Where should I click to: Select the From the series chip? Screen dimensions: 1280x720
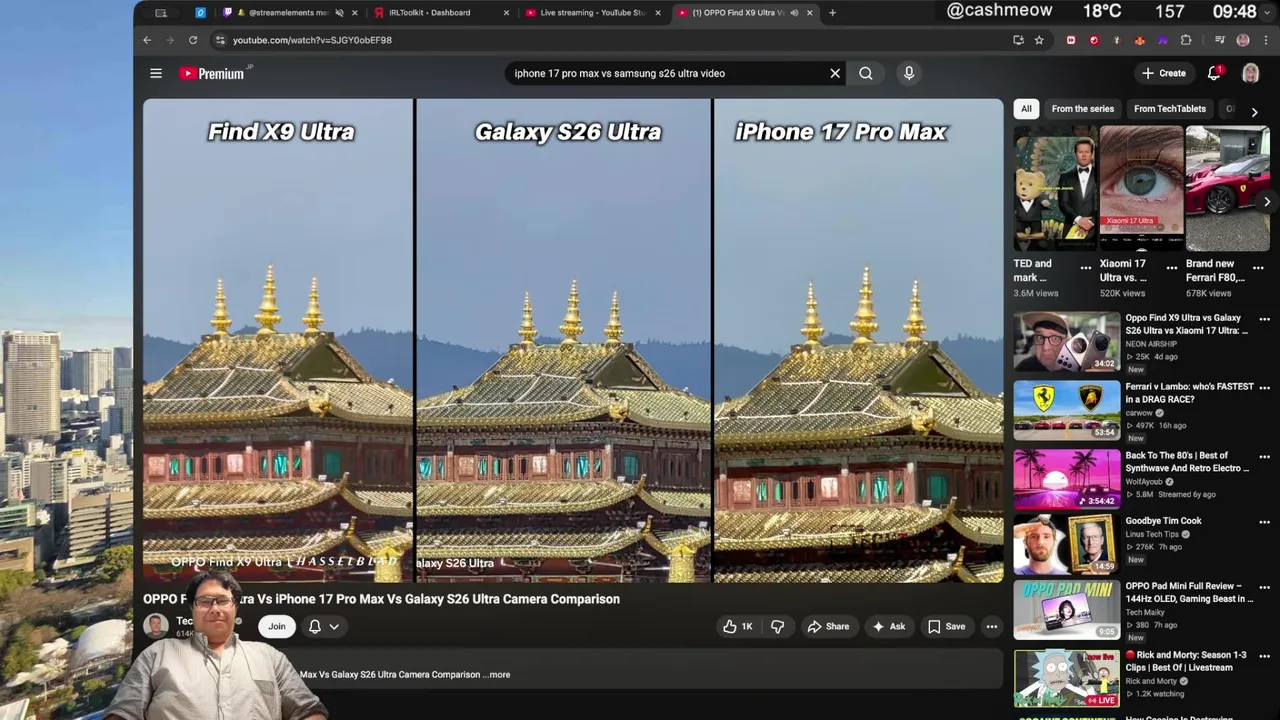tap(1082, 109)
